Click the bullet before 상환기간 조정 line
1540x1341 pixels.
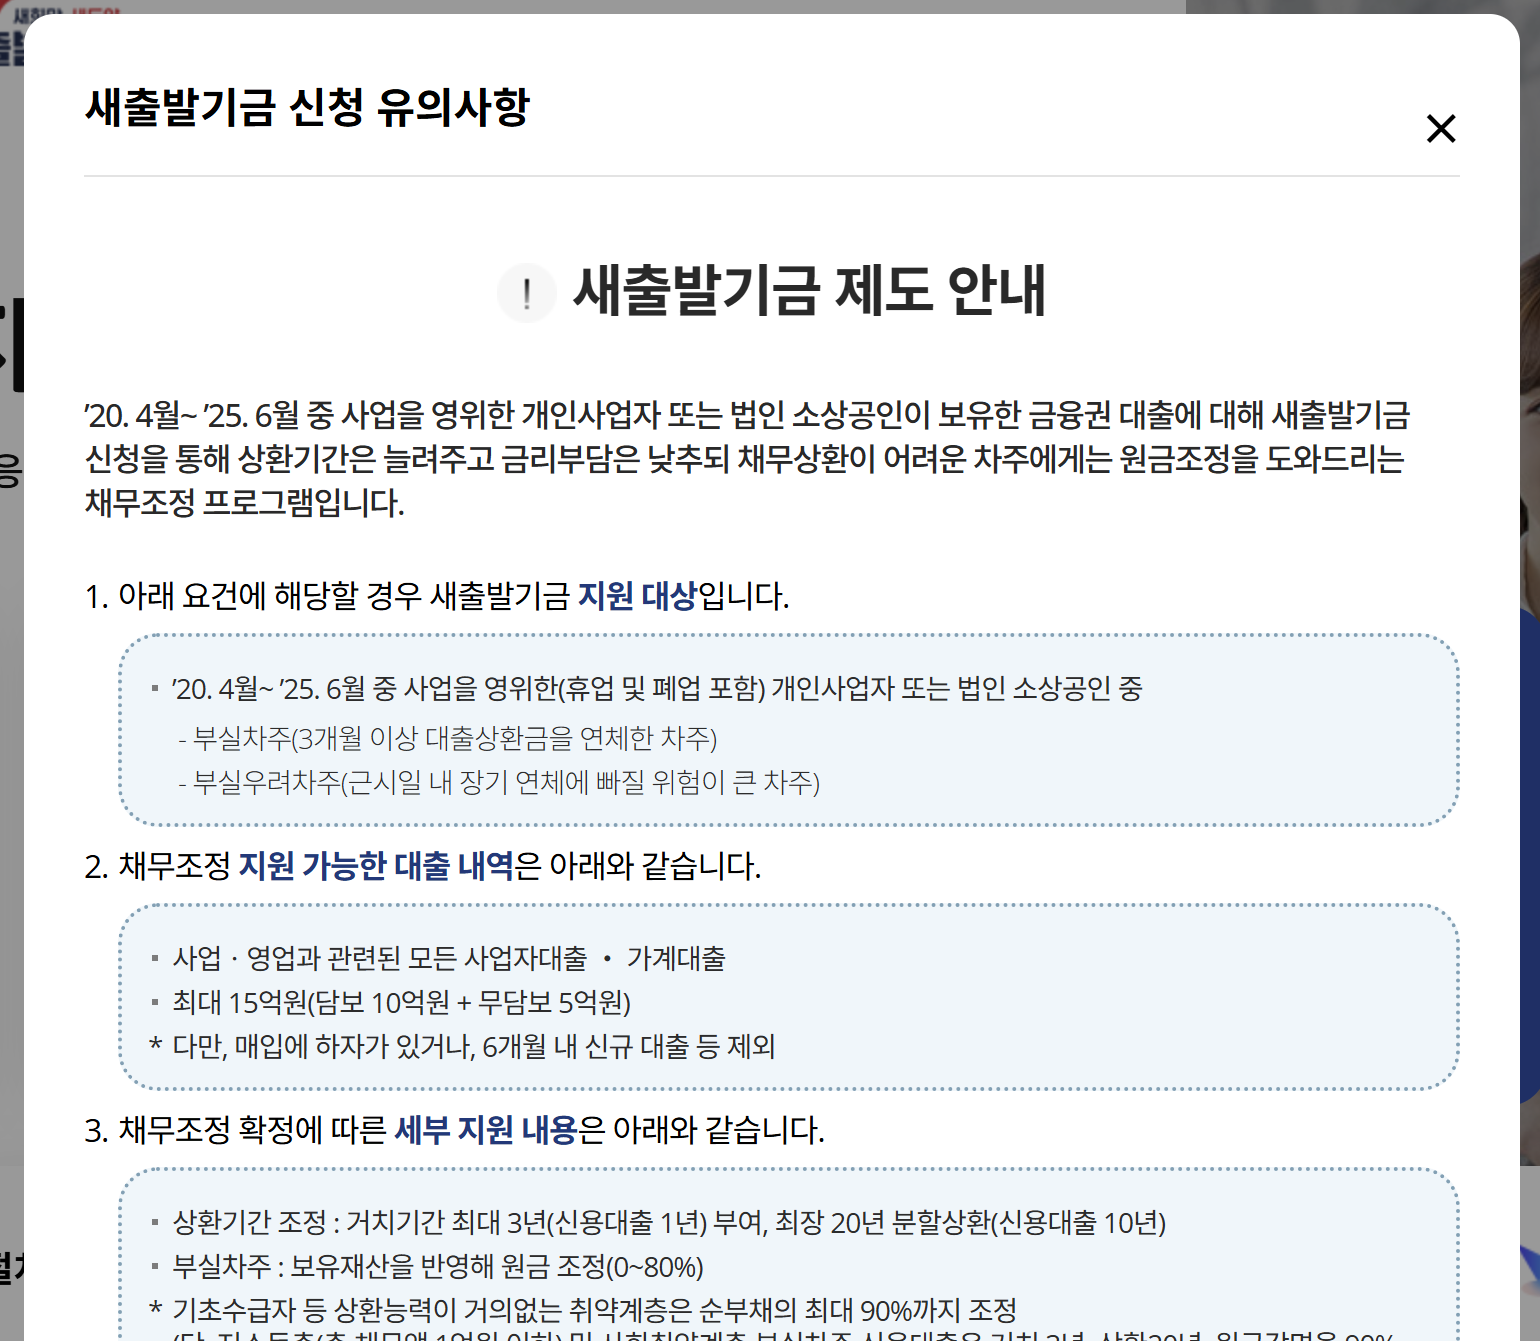tap(156, 1223)
